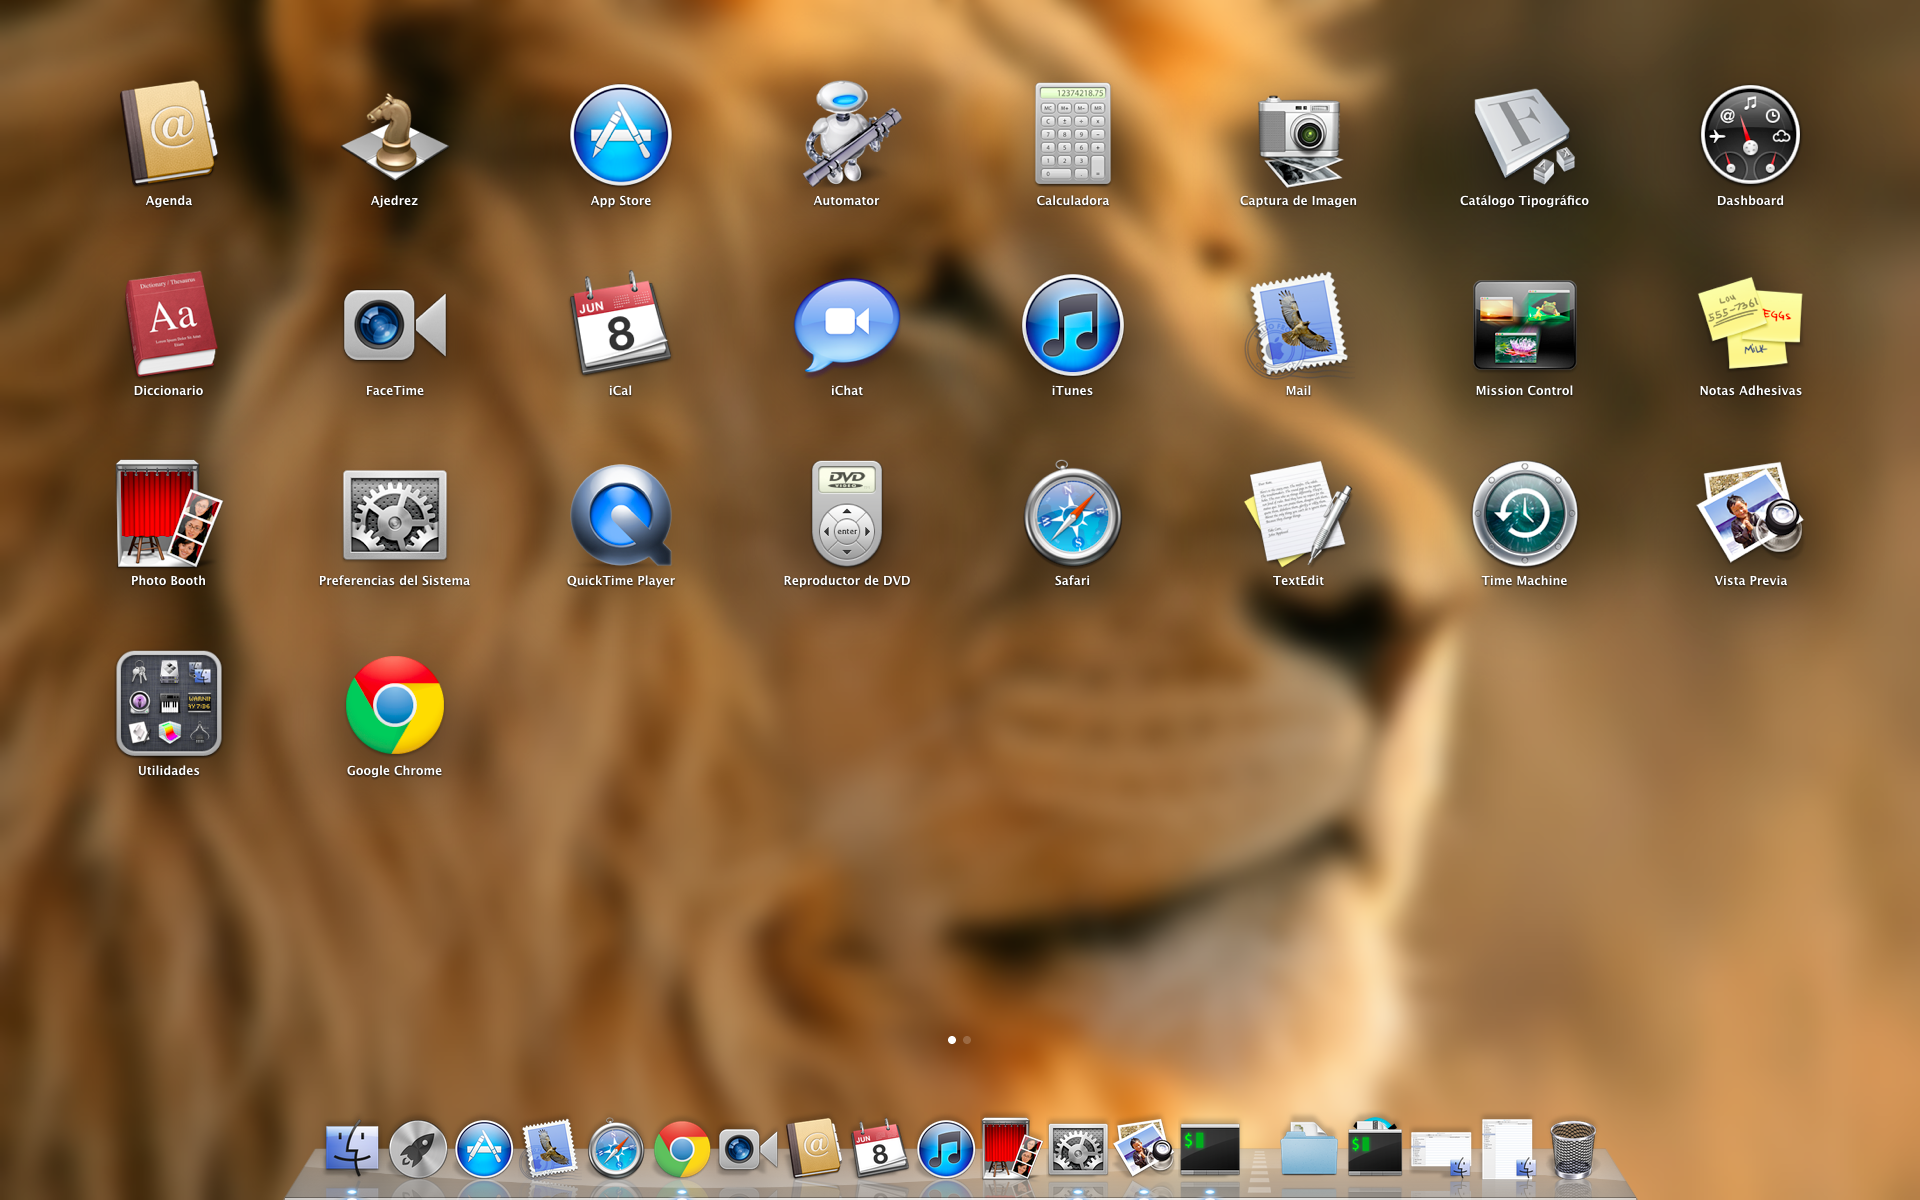Click Launchpad rocket icon in Dock
This screenshot has height=1200, width=1920.
pos(418,1149)
